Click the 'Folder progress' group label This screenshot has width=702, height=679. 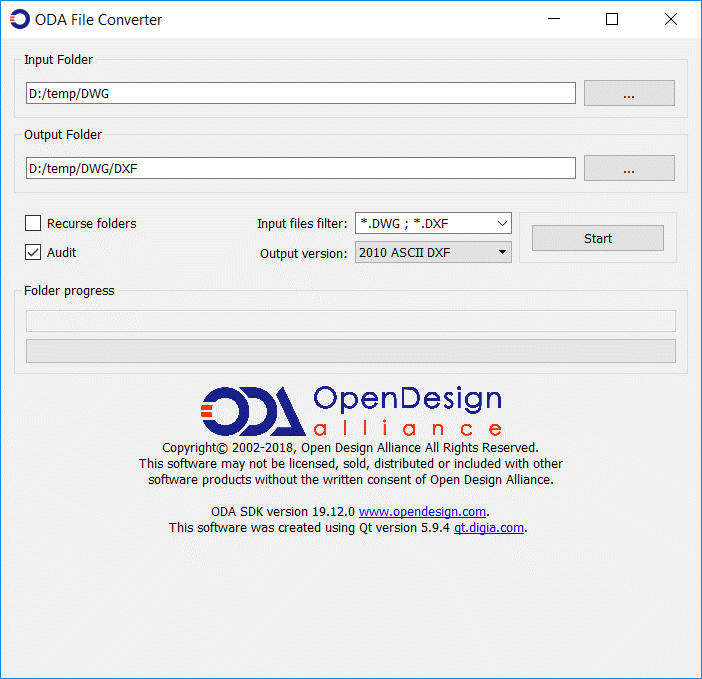[69, 290]
